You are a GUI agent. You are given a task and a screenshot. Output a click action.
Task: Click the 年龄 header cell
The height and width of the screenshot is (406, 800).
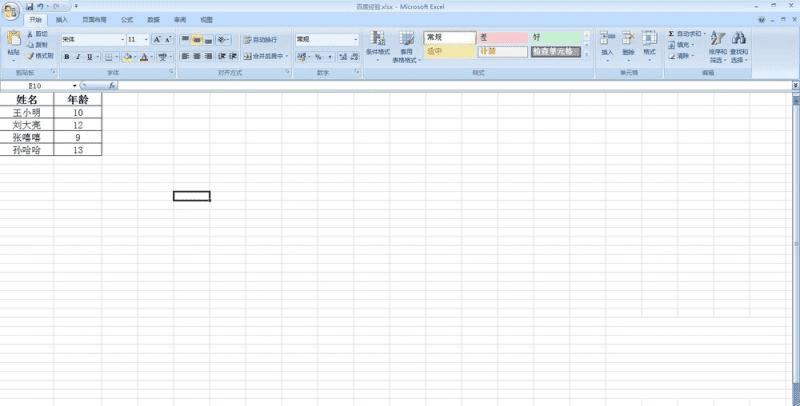[78, 99]
